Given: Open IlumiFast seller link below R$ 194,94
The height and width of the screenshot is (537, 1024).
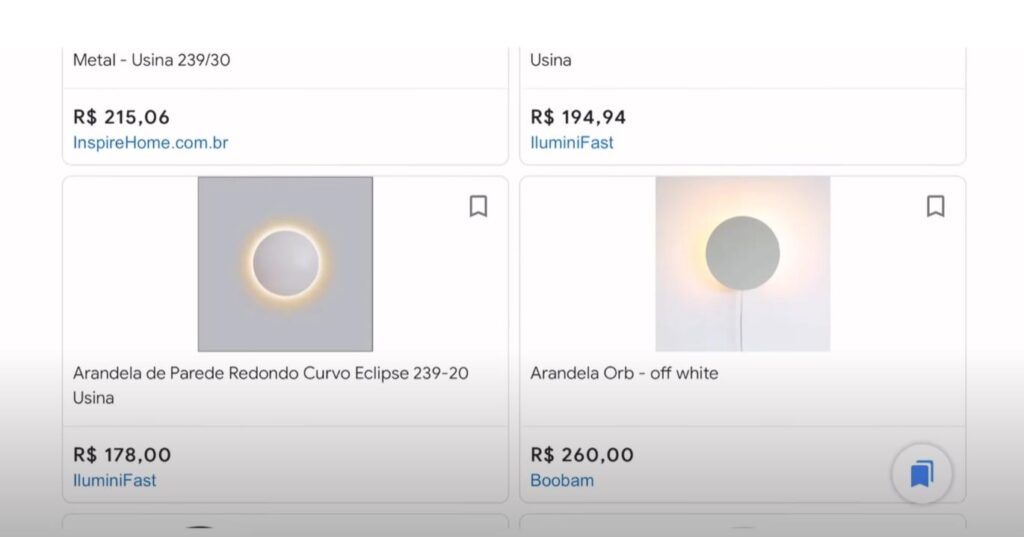Looking at the screenshot, I should [x=572, y=143].
